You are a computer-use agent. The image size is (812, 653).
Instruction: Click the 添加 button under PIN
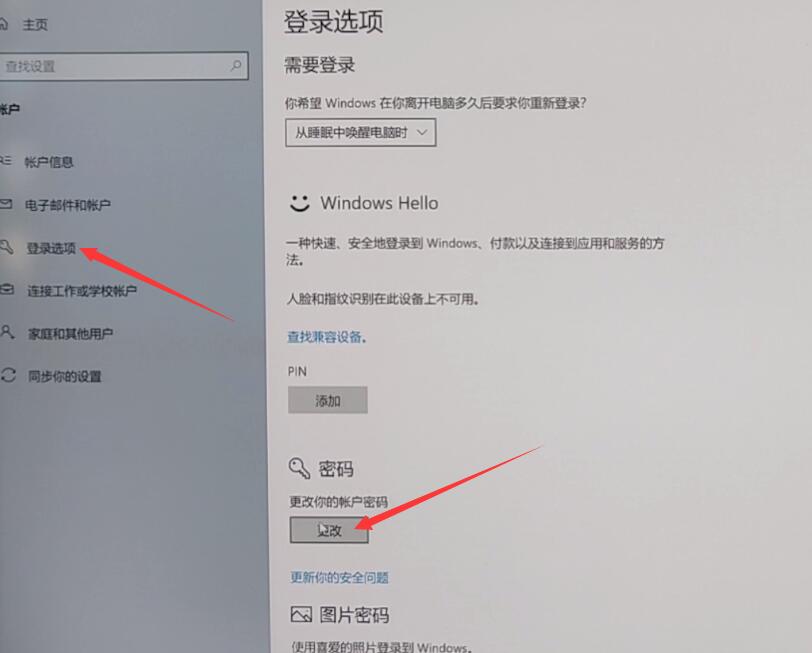[328, 400]
